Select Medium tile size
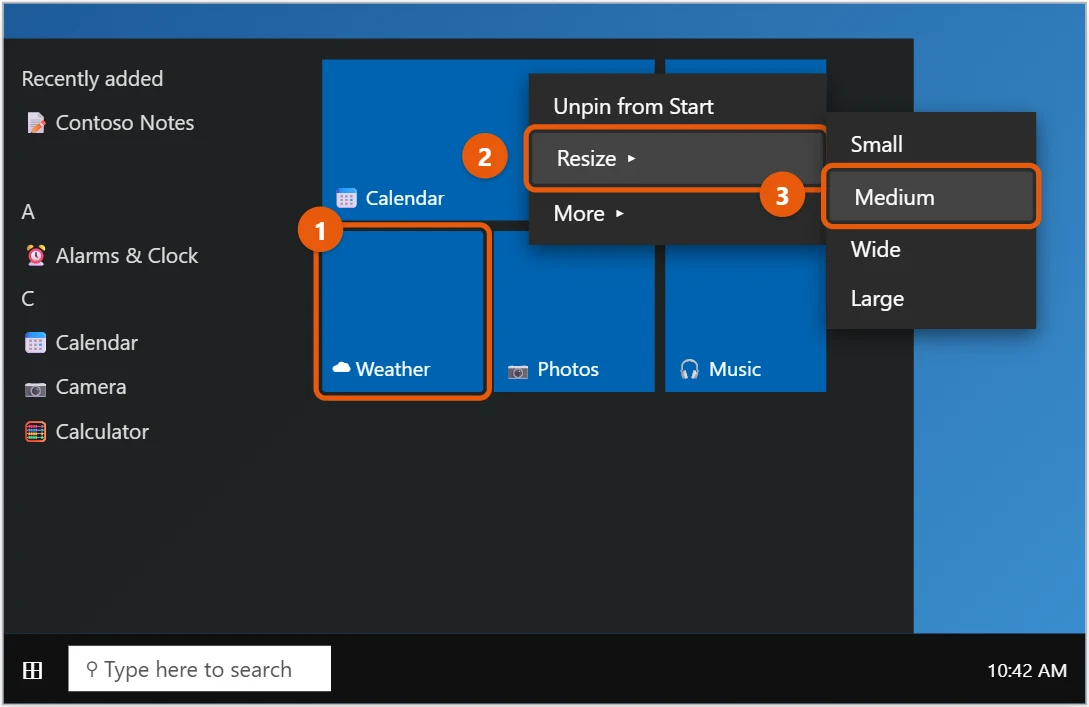This screenshot has width=1089, height=707. 931,197
